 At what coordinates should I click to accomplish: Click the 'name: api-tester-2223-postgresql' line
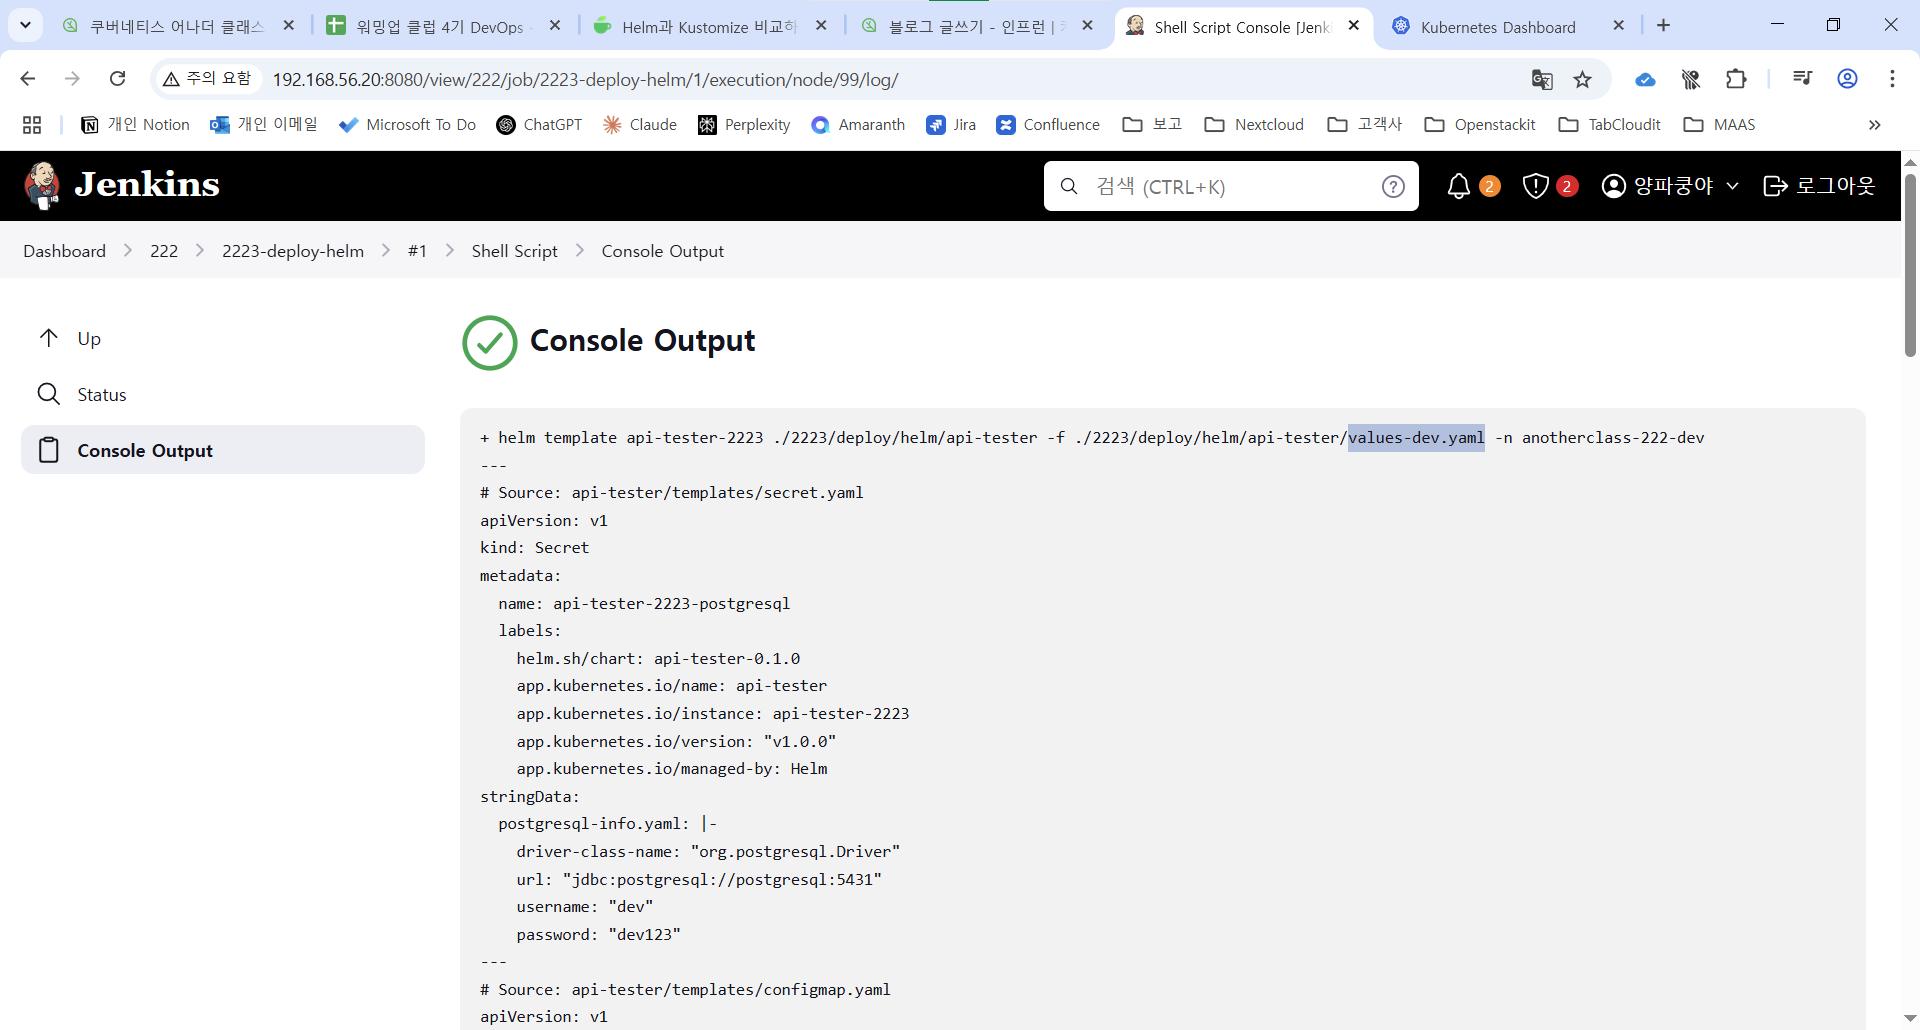(645, 604)
